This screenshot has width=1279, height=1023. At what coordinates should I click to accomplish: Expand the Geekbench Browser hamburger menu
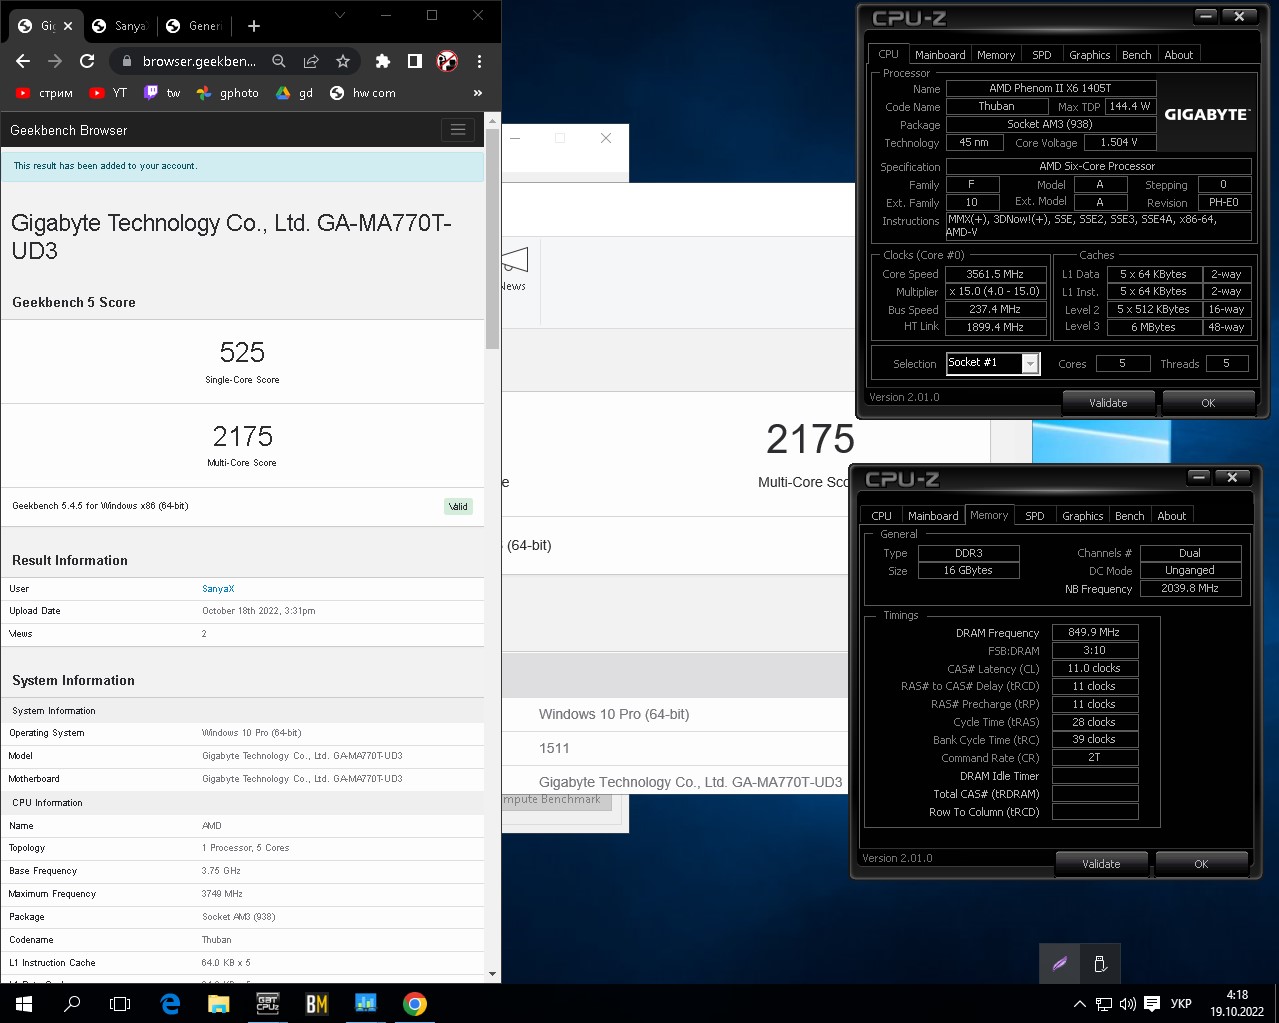click(458, 130)
